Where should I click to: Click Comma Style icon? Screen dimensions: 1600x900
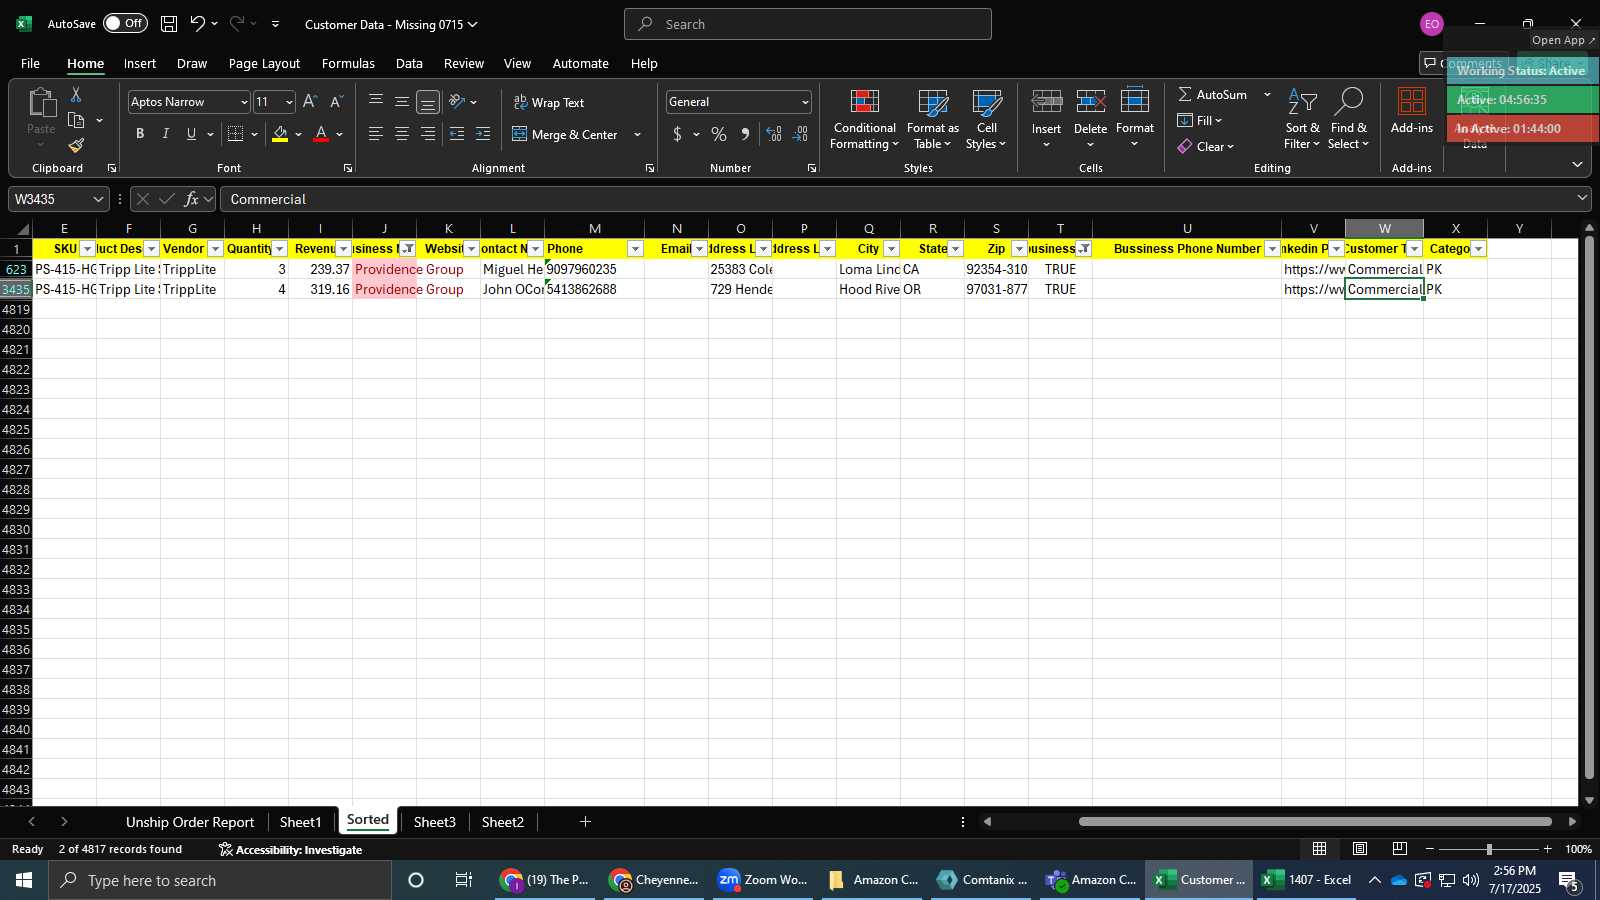745,134
